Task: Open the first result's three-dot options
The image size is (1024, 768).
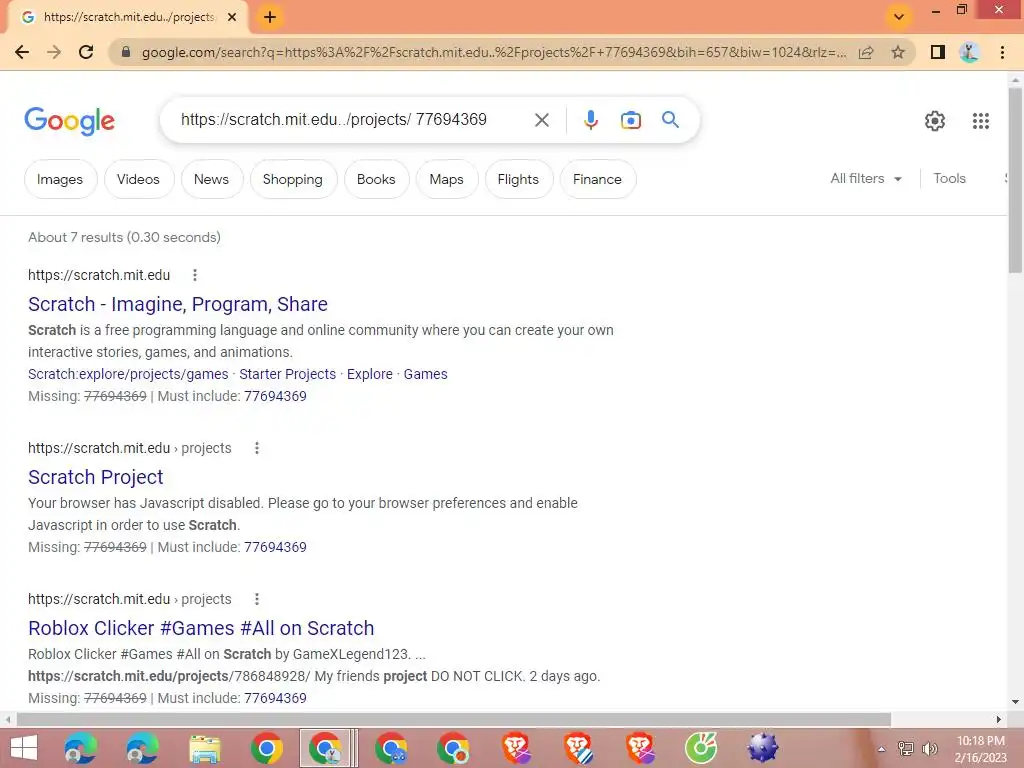Action: [195, 275]
